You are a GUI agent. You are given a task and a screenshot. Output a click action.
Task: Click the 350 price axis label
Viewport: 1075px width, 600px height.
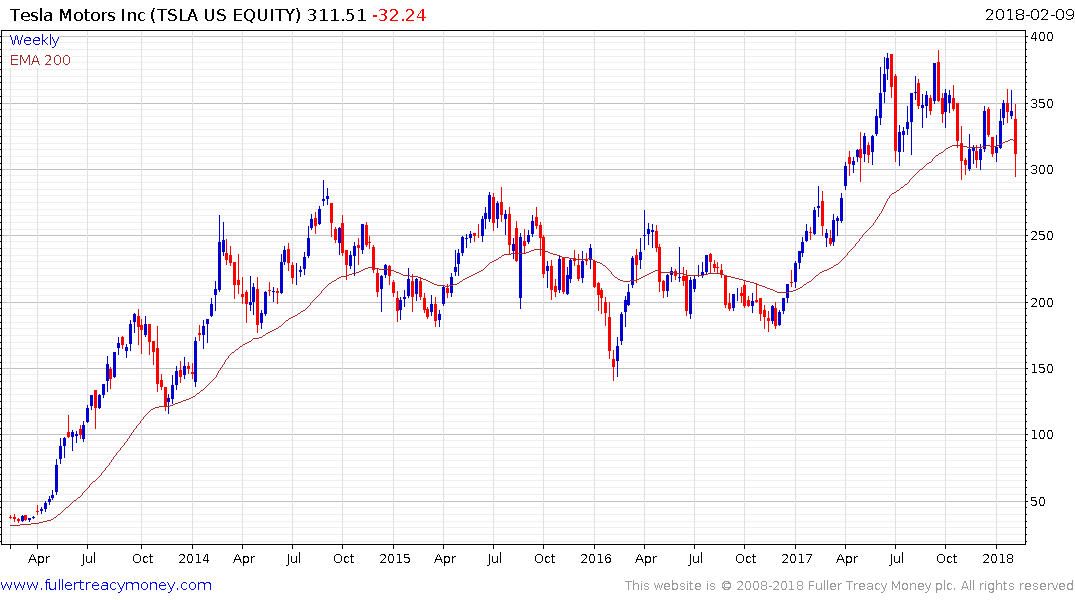(x=1042, y=104)
